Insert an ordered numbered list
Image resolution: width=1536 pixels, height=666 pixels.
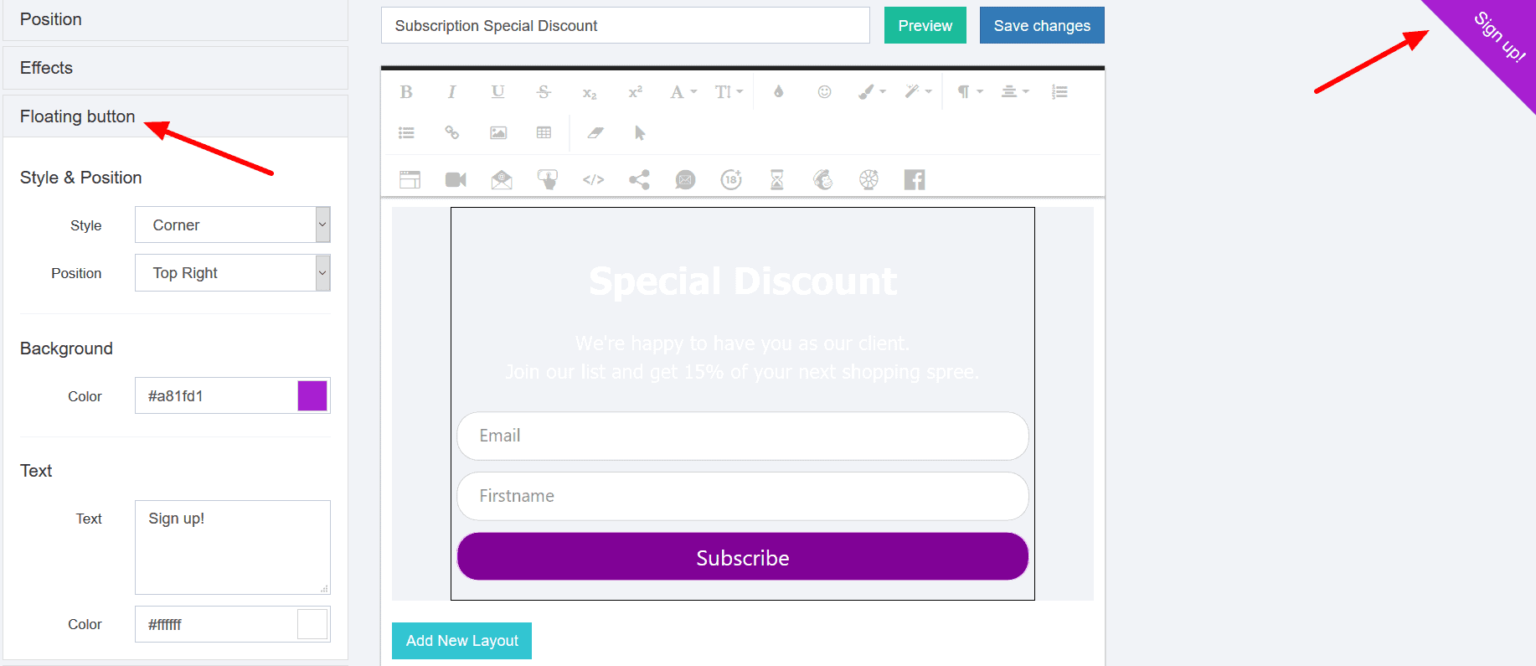coord(1060,92)
